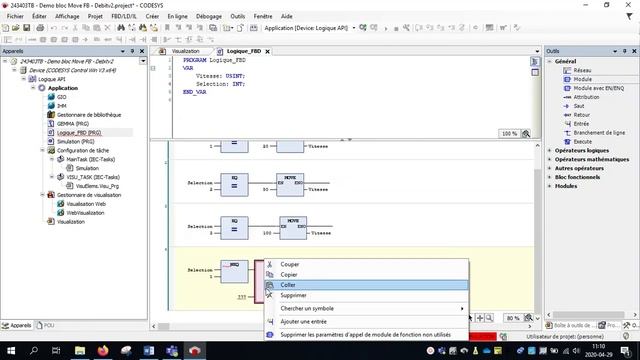This screenshot has height=360, width=640.
Task: Collapse the MainTask (IEC-Tasks) node
Action: 52,159
